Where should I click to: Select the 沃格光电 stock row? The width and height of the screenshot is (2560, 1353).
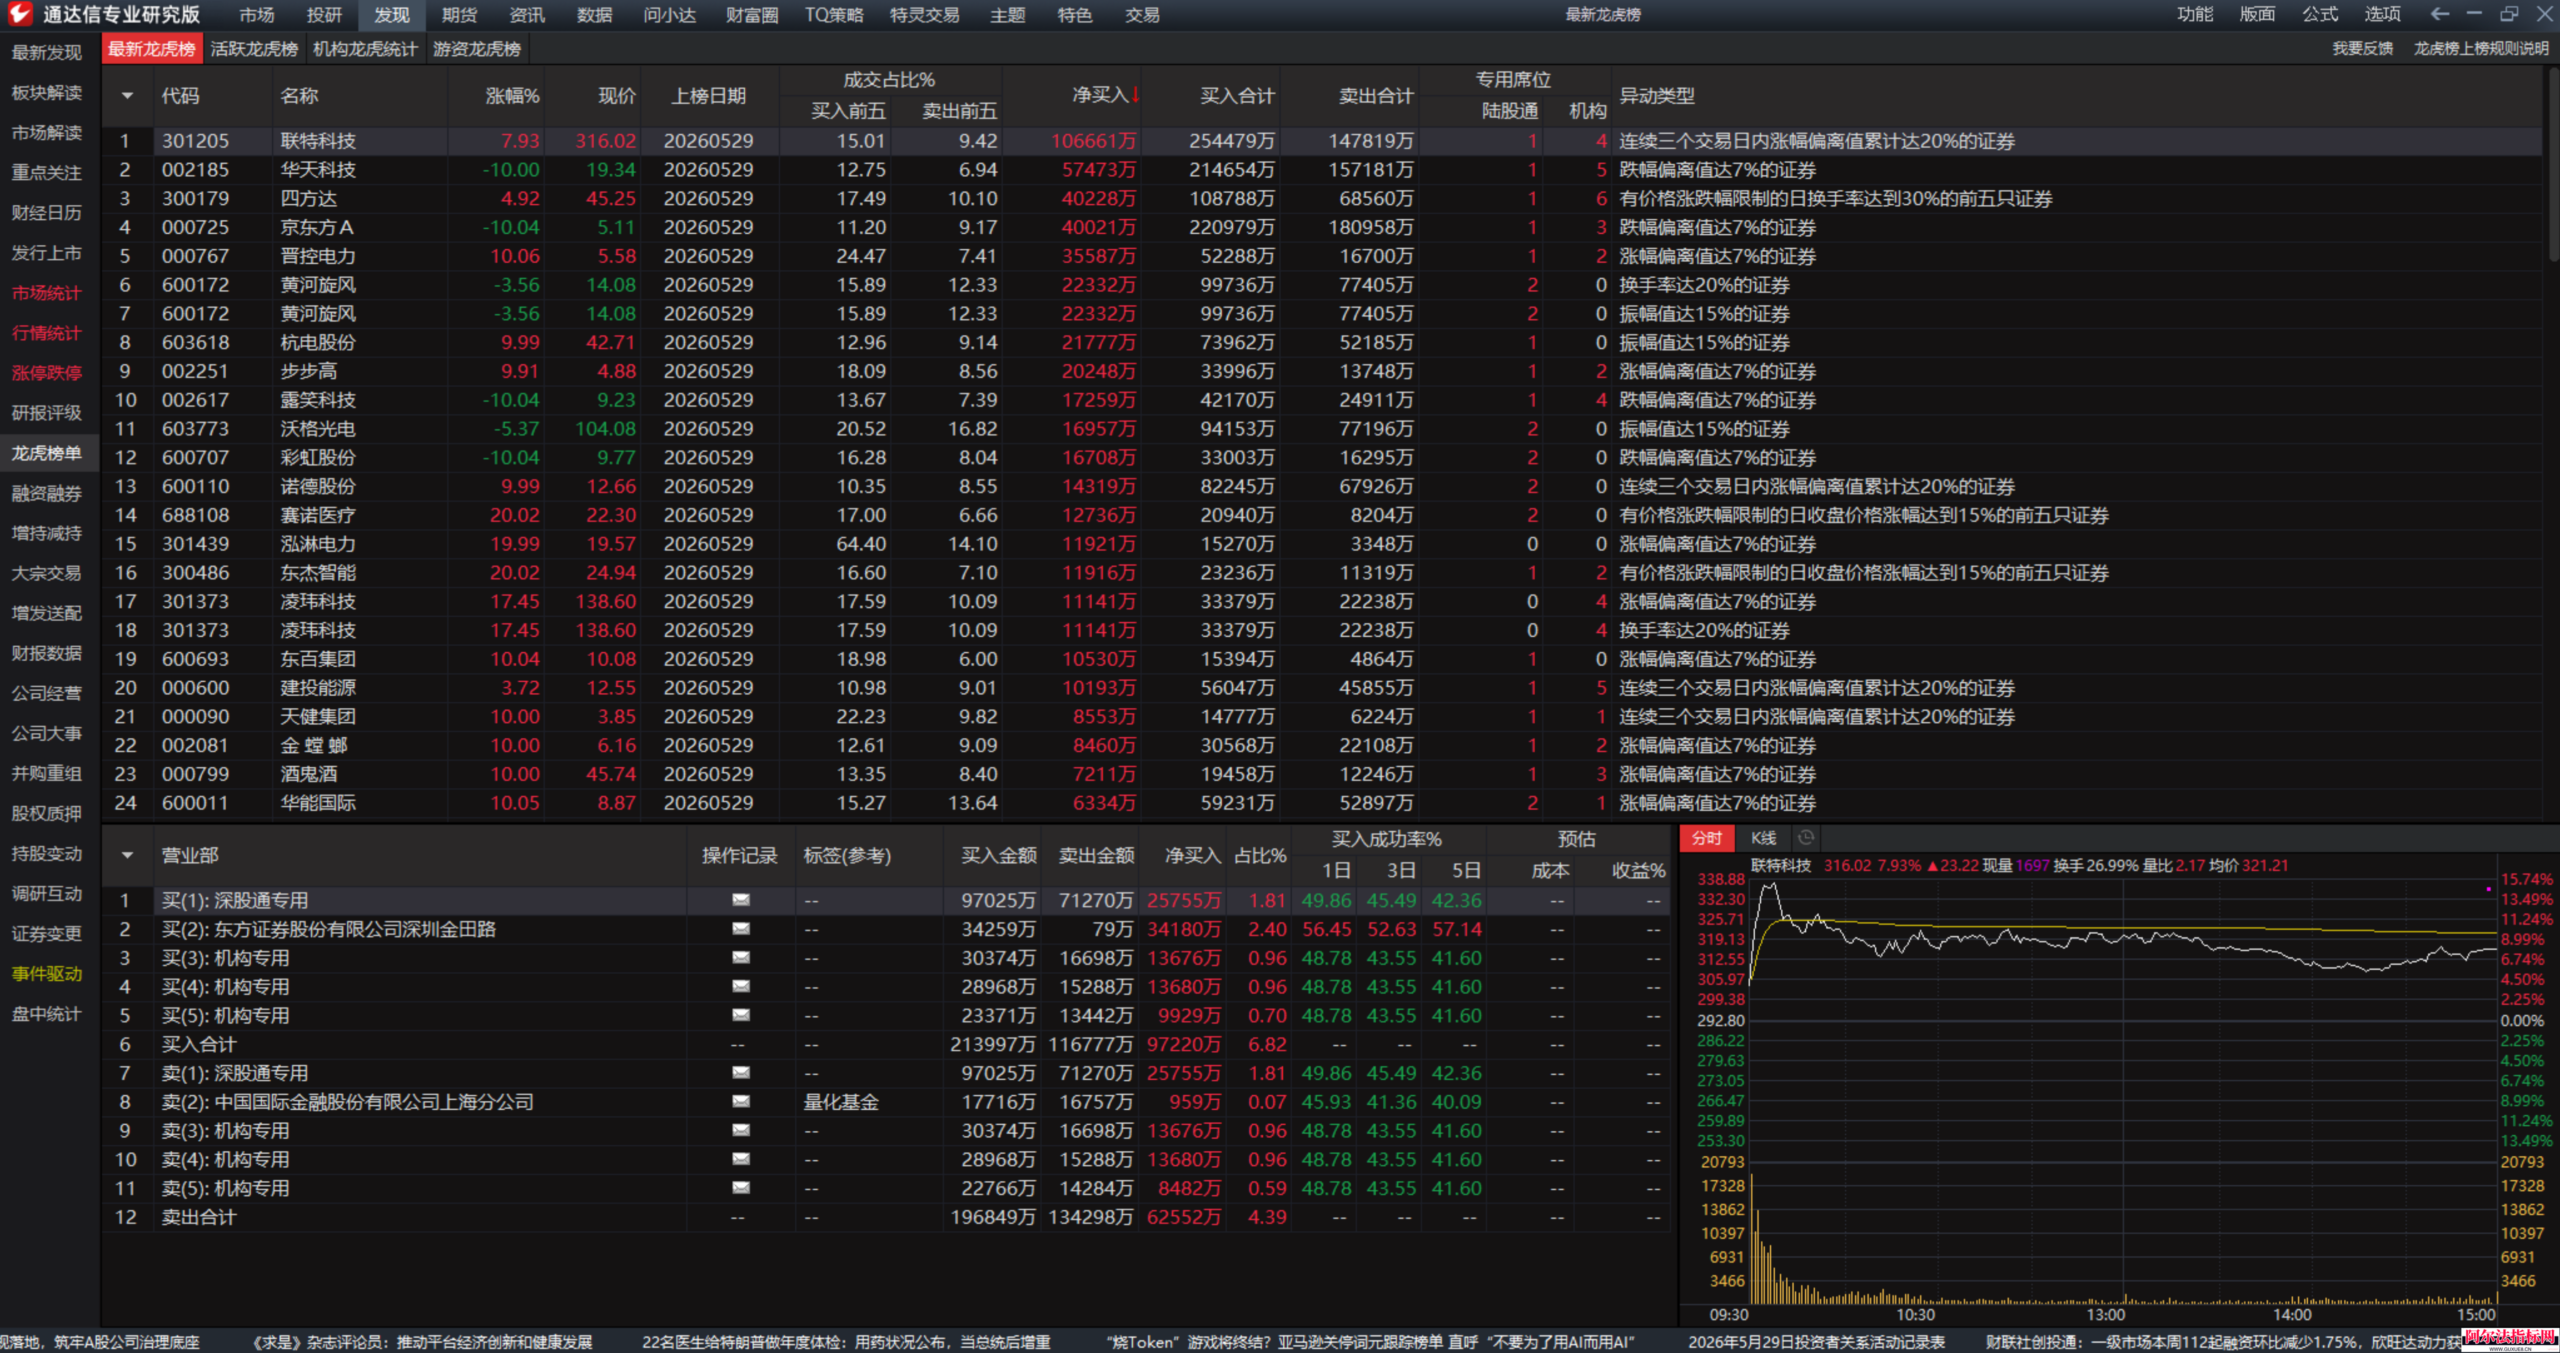pos(1323,429)
